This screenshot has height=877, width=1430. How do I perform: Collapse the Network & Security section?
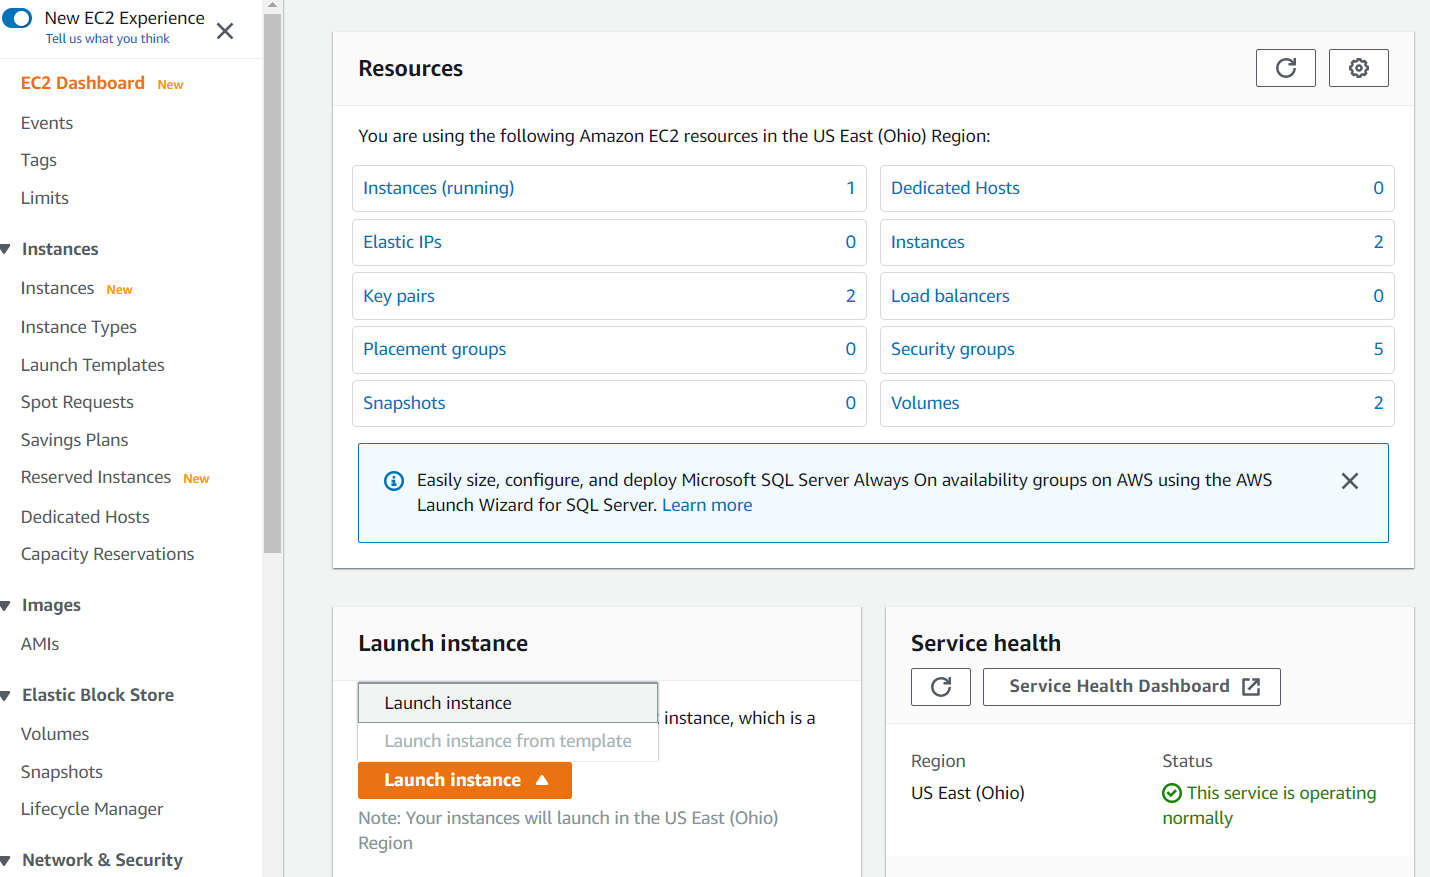tap(6, 860)
